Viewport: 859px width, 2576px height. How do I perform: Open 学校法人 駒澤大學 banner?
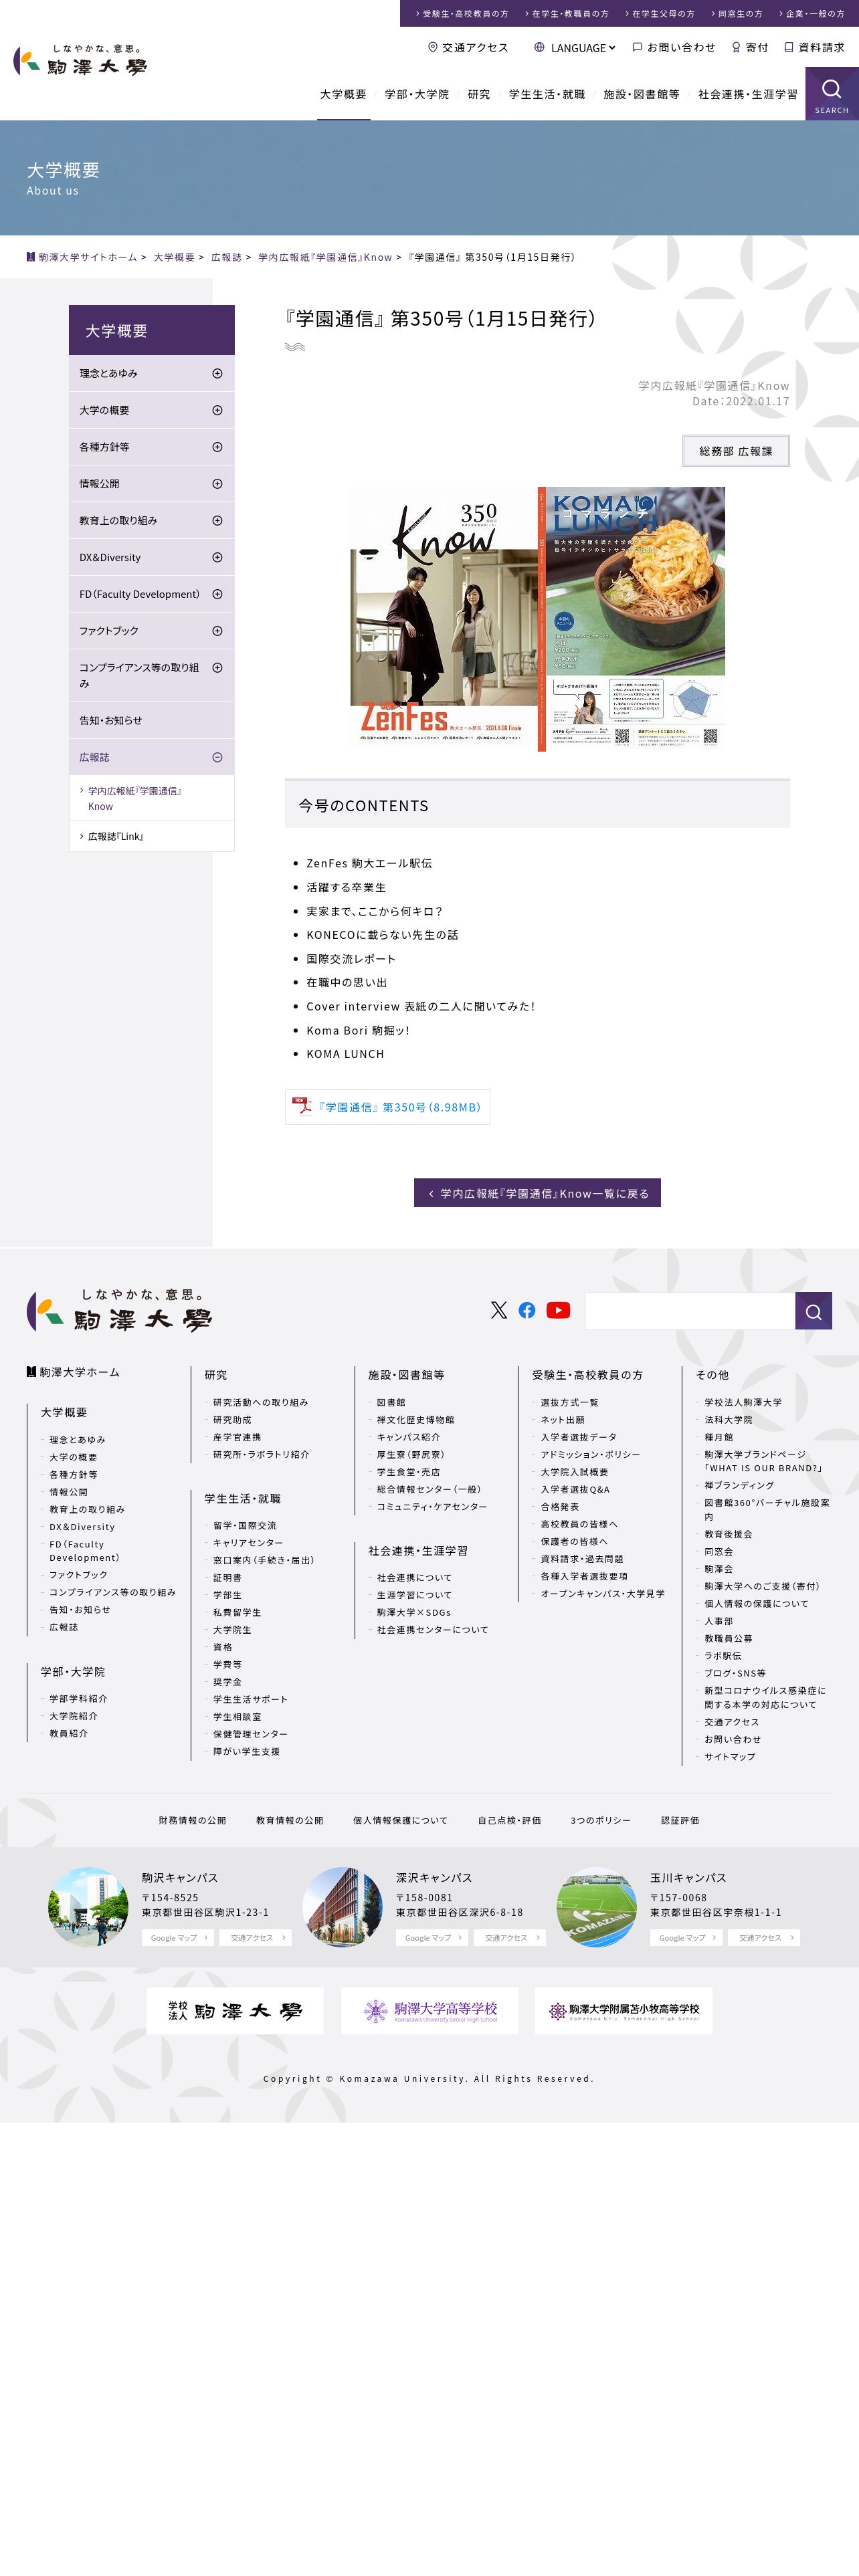235,2010
